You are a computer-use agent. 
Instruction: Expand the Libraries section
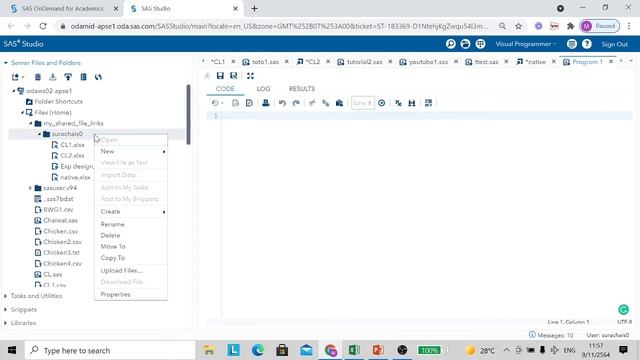6,323
